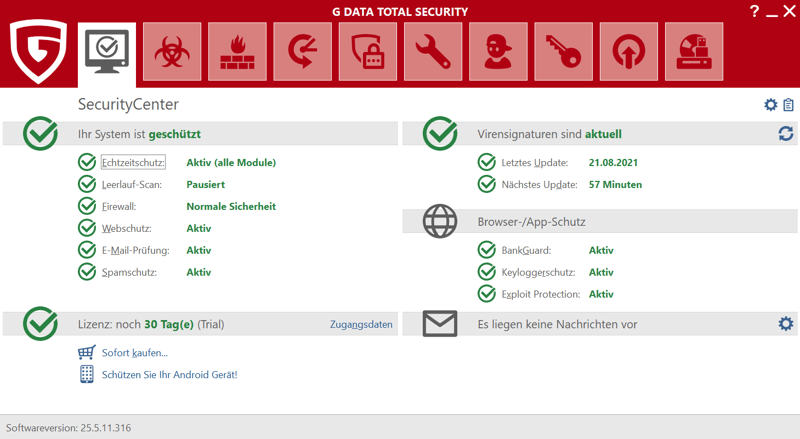
Task: Open SecurityCenter settings gear icon
Action: [770, 105]
